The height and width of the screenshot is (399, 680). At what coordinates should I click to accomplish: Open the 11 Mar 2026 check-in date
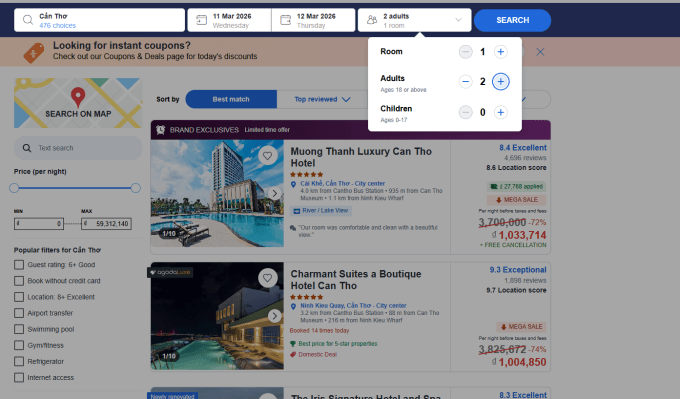pos(229,20)
